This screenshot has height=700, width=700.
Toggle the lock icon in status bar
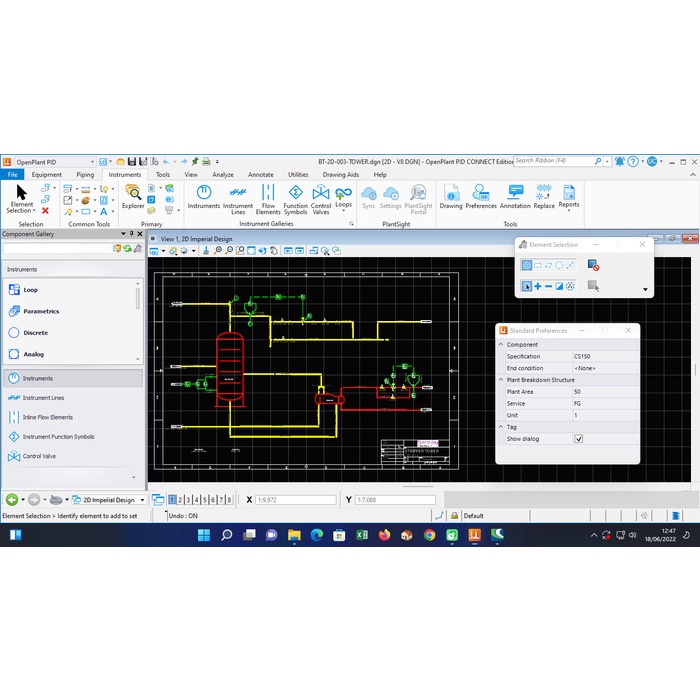[454, 516]
